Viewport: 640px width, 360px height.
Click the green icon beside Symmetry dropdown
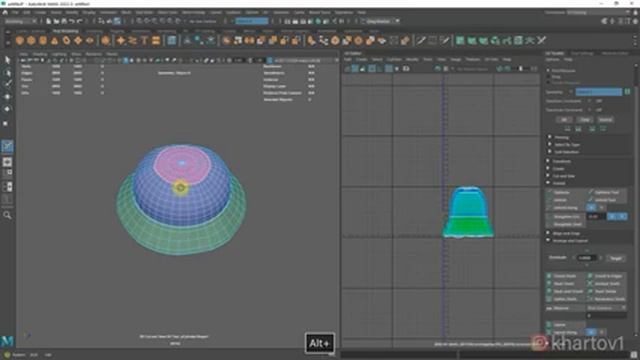[627, 92]
